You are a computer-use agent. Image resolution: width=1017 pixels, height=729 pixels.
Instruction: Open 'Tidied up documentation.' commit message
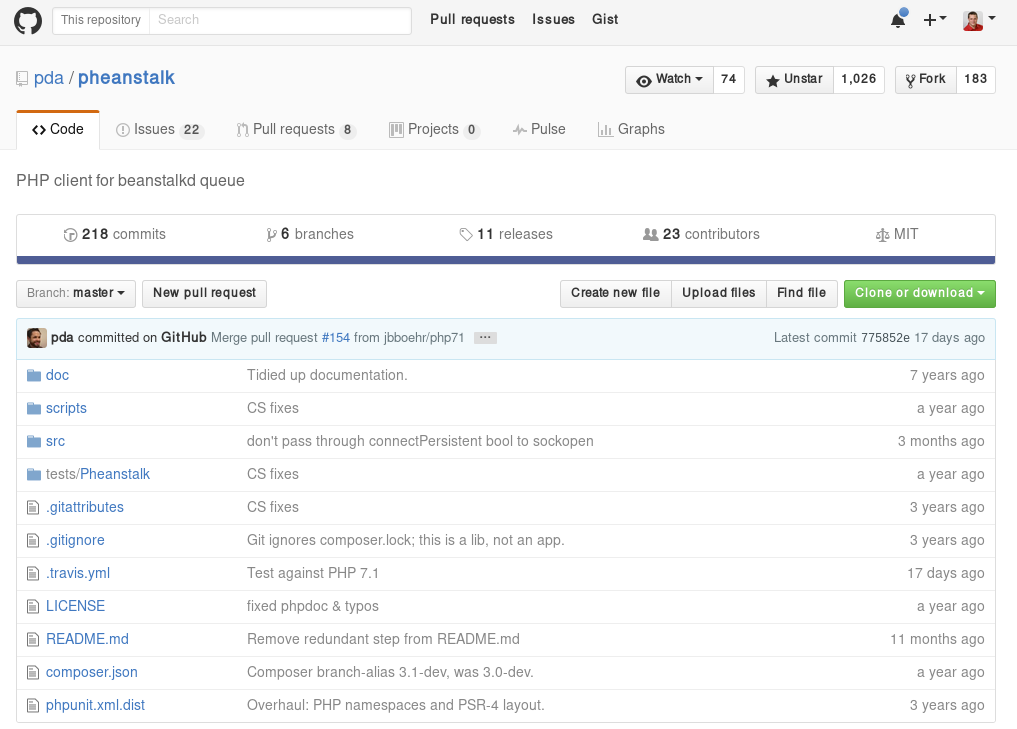point(327,376)
